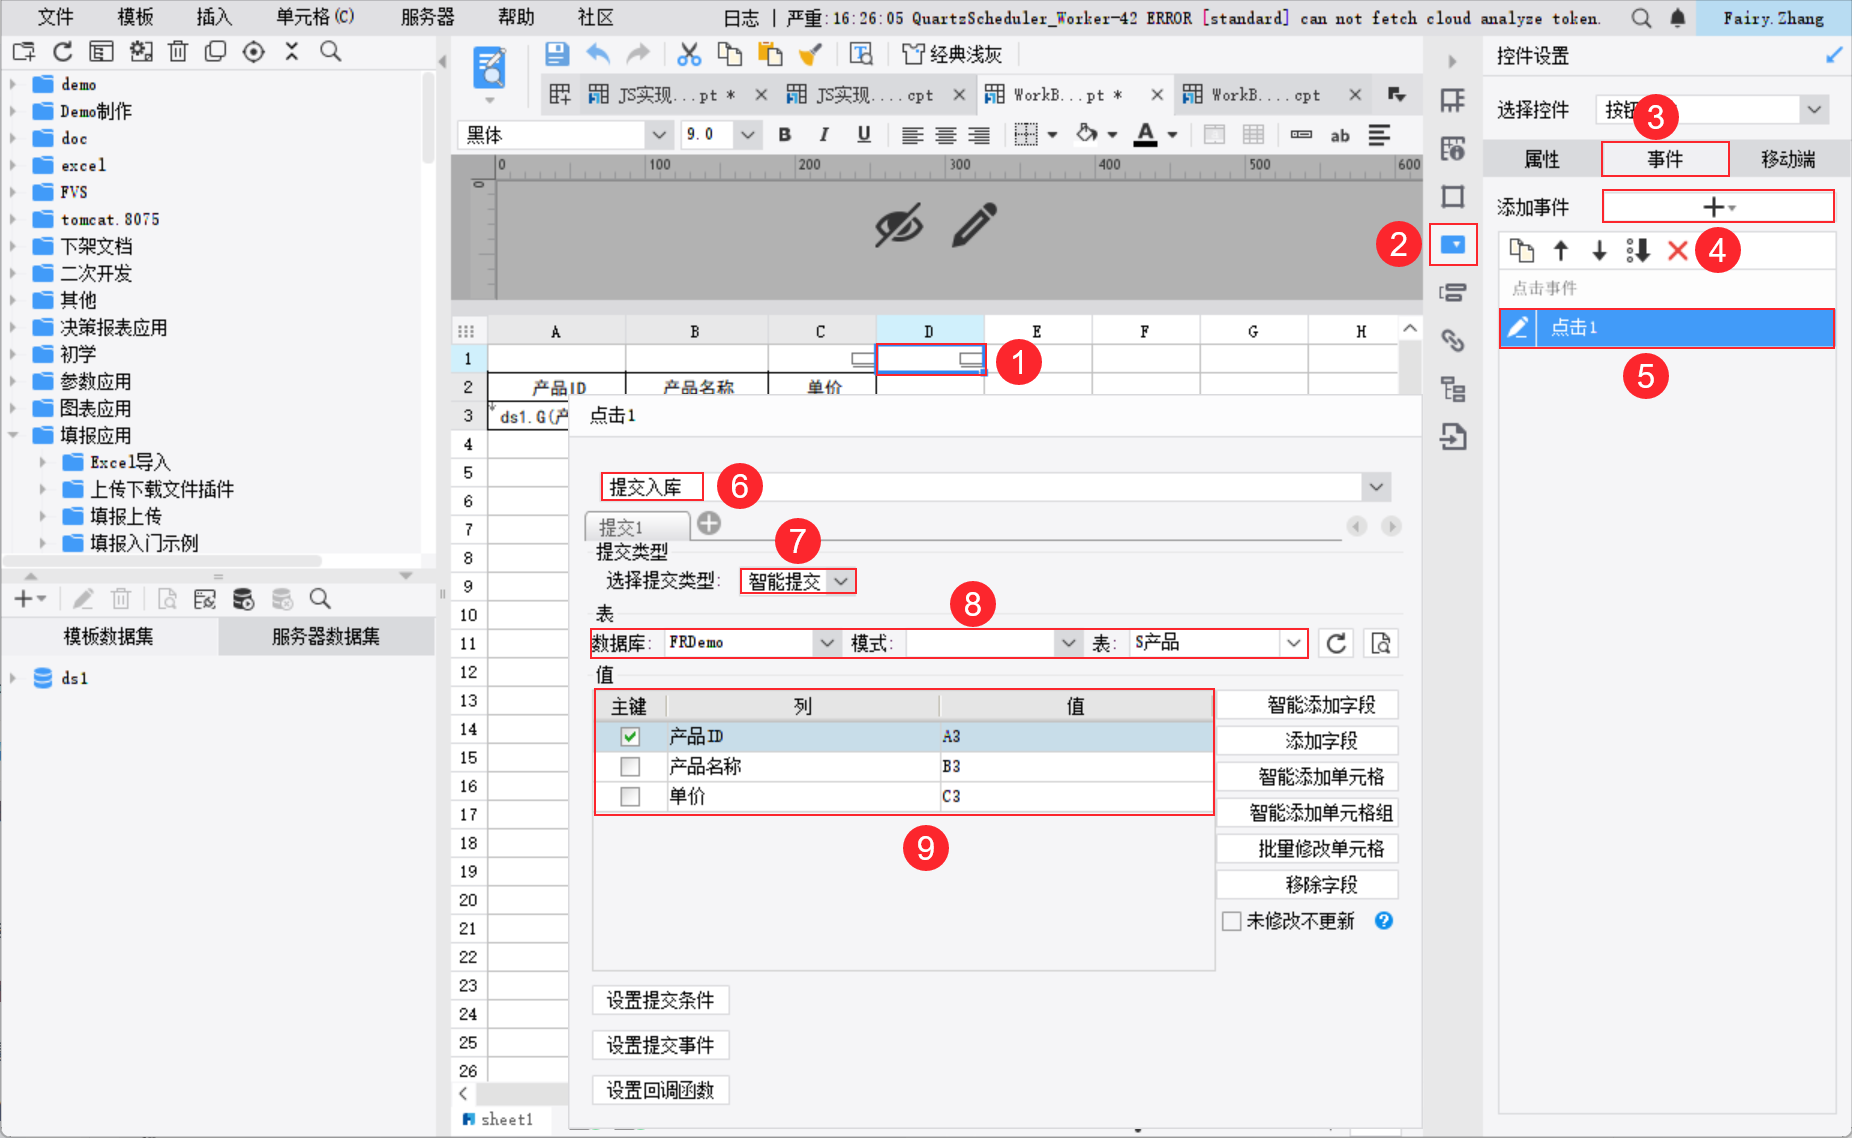Image resolution: width=1852 pixels, height=1138 pixels.
Task: Move the event up
Action: pyautogui.click(x=1561, y=251)
